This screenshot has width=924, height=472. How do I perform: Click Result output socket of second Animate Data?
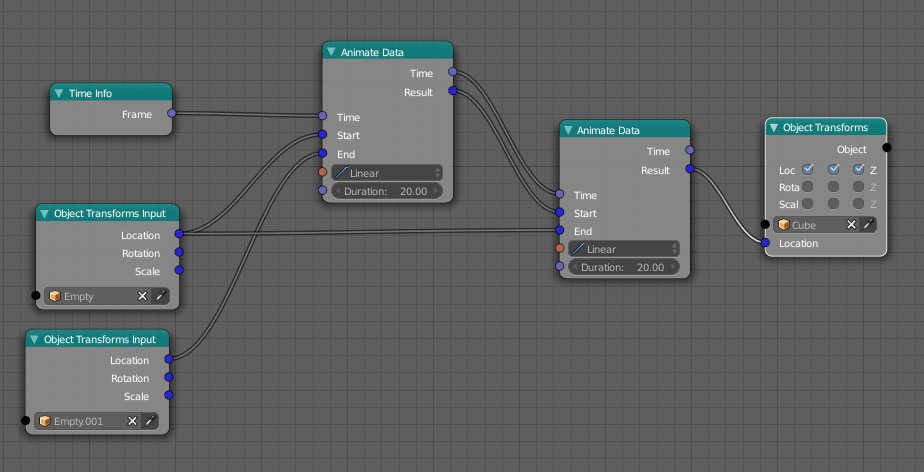[x=690, y=169]
